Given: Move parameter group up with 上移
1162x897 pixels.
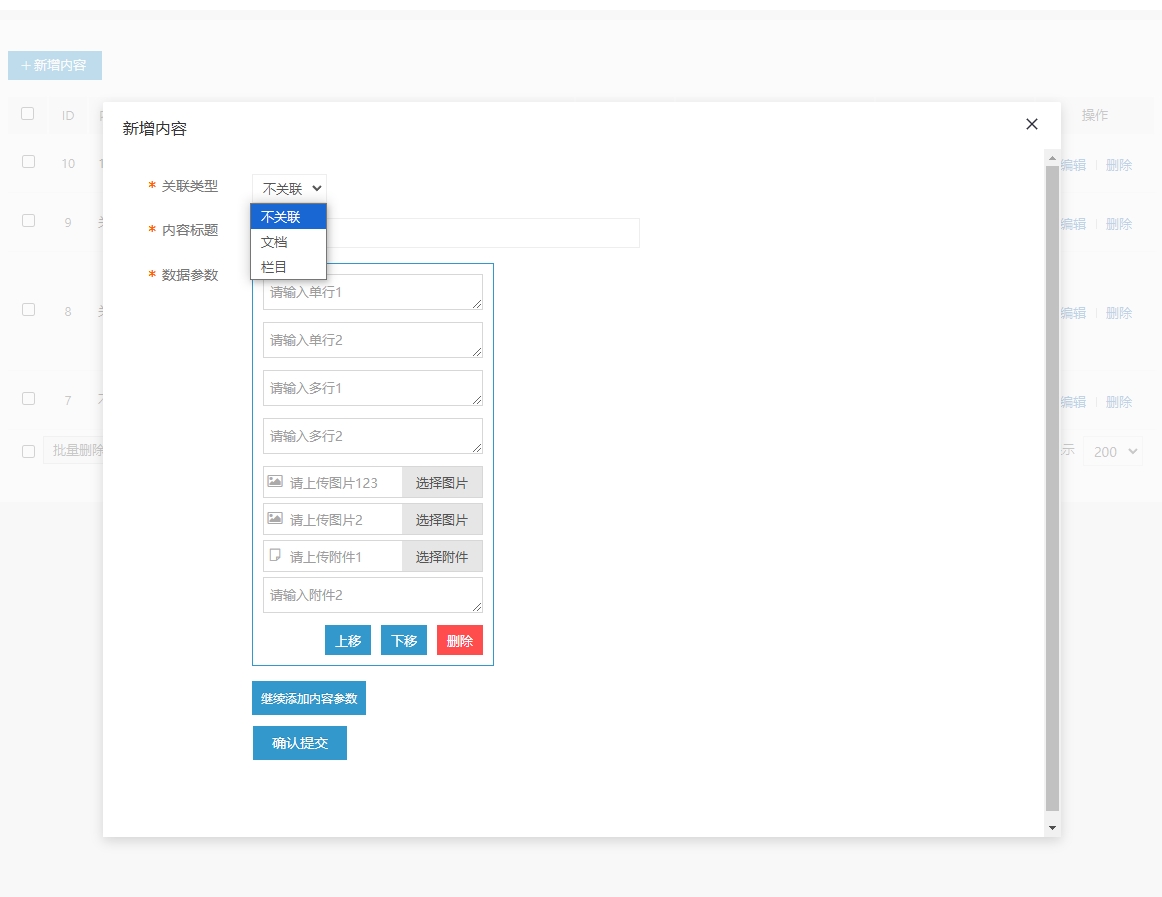Looking at the screenshot, I should click(x=348, y=641).
